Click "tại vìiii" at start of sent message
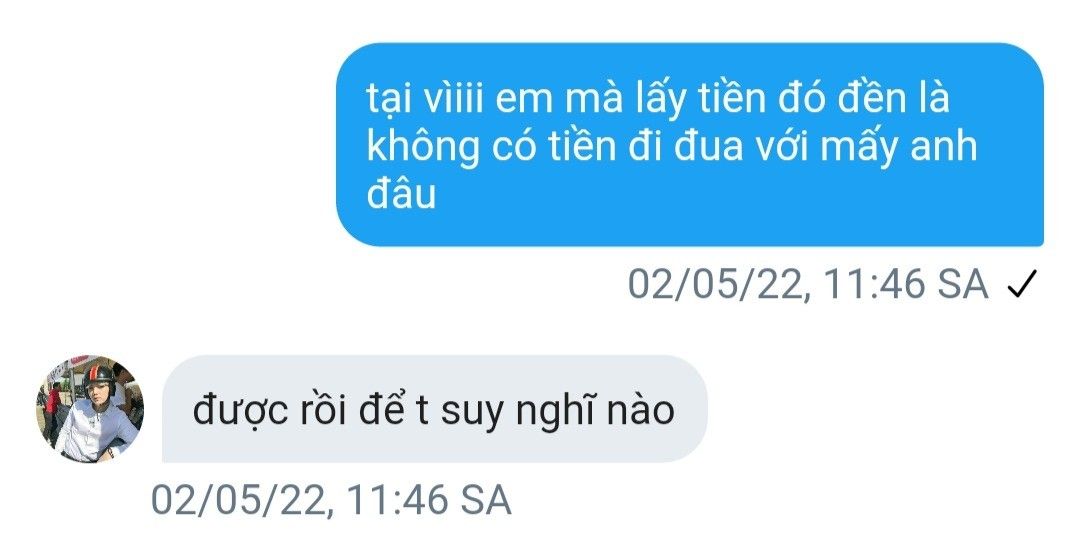The height and width of the screenshot is (533, 1080). tap(426, 101)
